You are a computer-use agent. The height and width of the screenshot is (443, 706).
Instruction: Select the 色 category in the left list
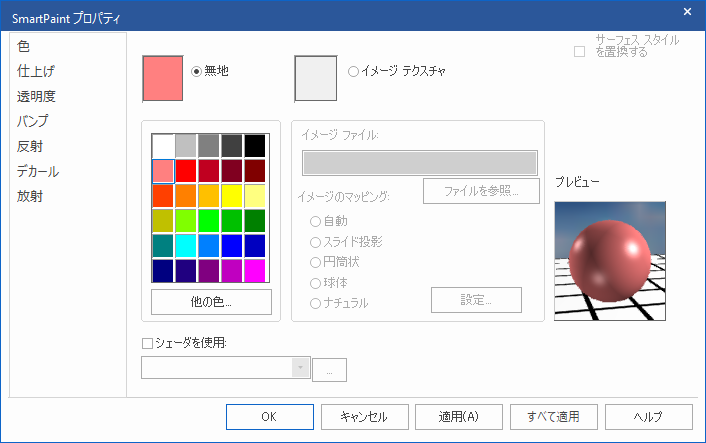pyautogui.click(x=23, y=46)
